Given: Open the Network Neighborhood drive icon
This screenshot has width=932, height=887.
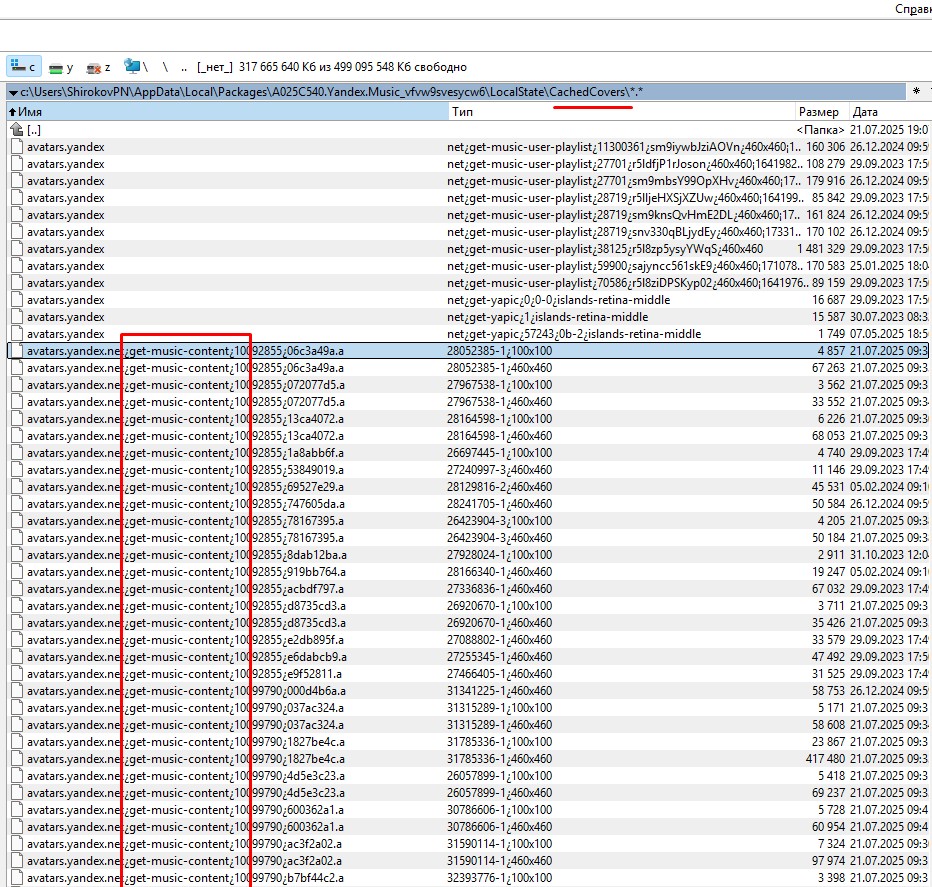Looking at the screenshot, I should coord(134,67).
